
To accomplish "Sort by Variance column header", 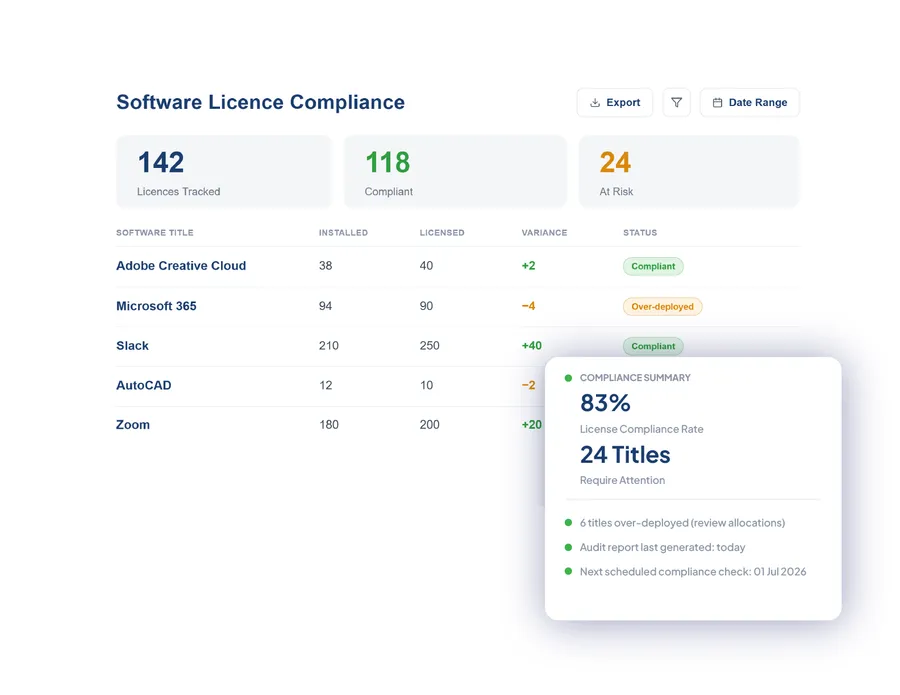I will [544, 232].
